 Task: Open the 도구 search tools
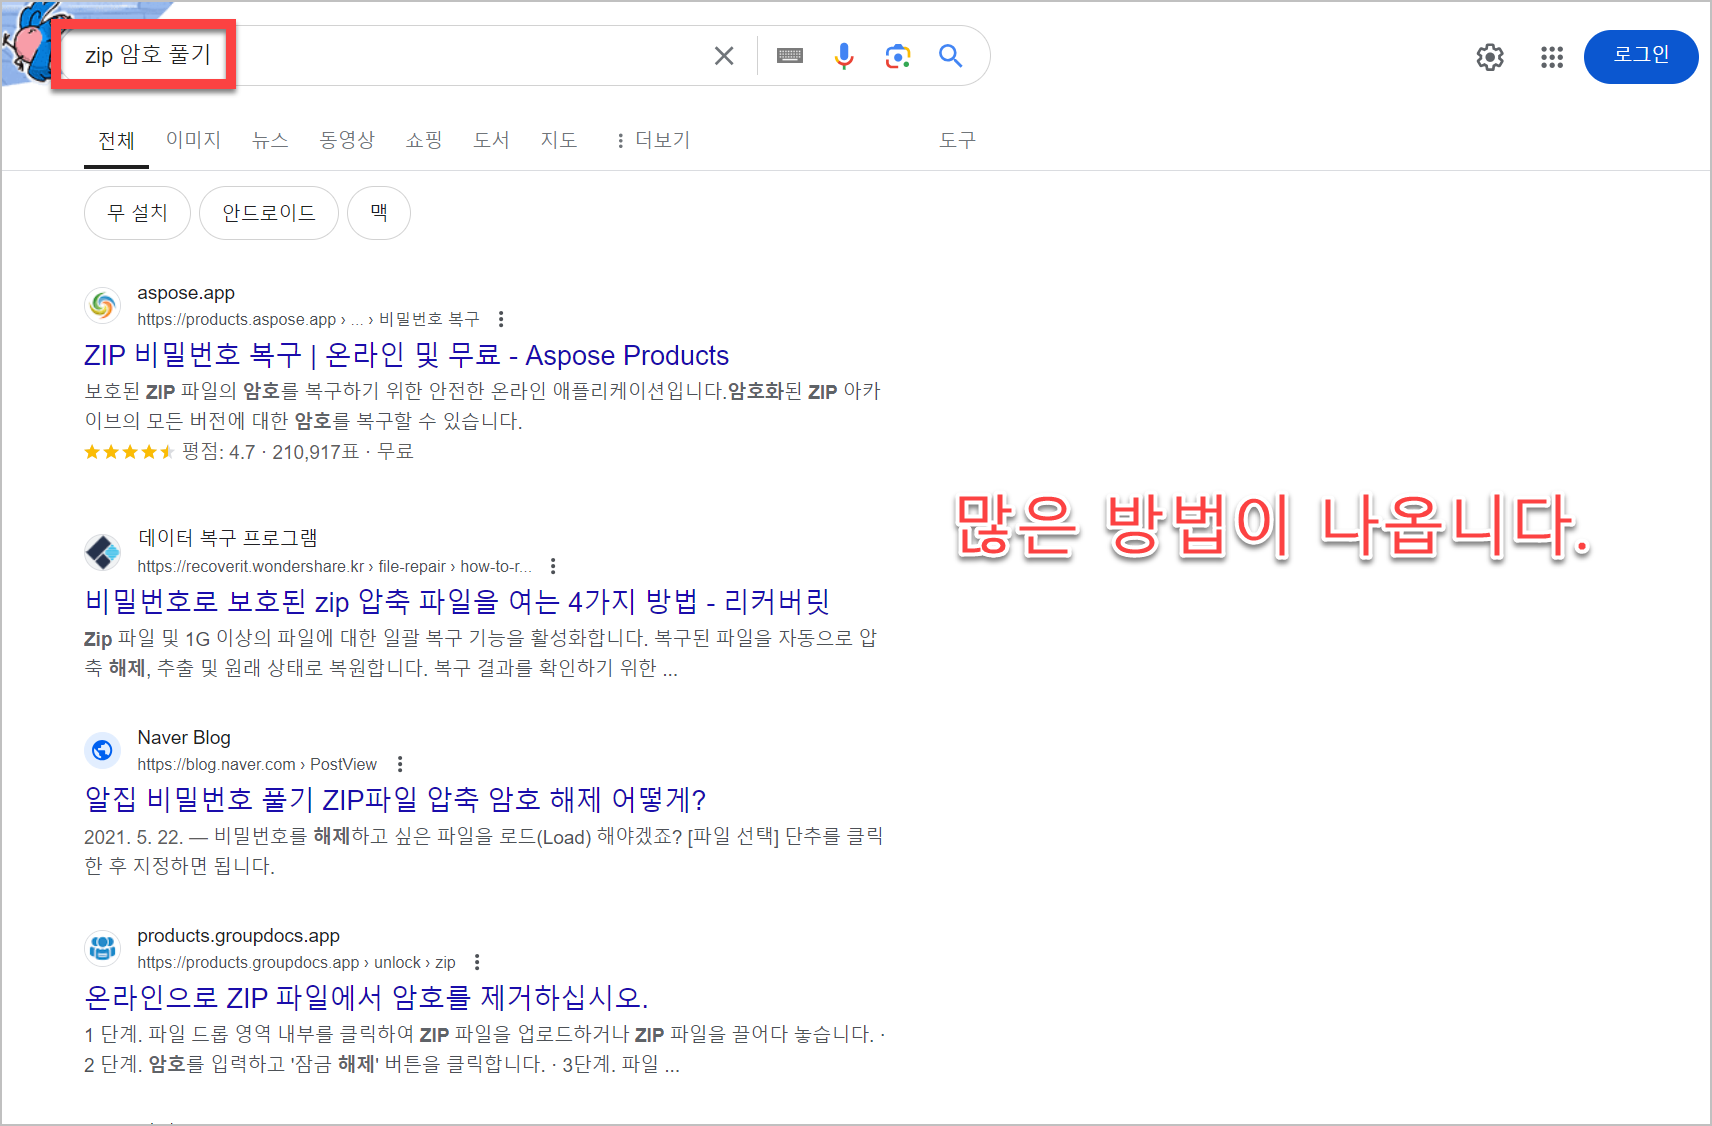(x=957, y=140)
